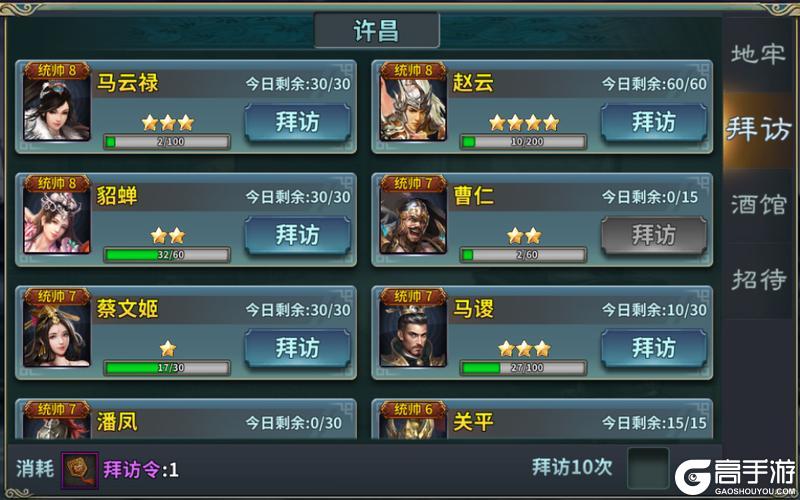
Task: Select Ma Su's portrait icon
Action: (x=413, y=334)
